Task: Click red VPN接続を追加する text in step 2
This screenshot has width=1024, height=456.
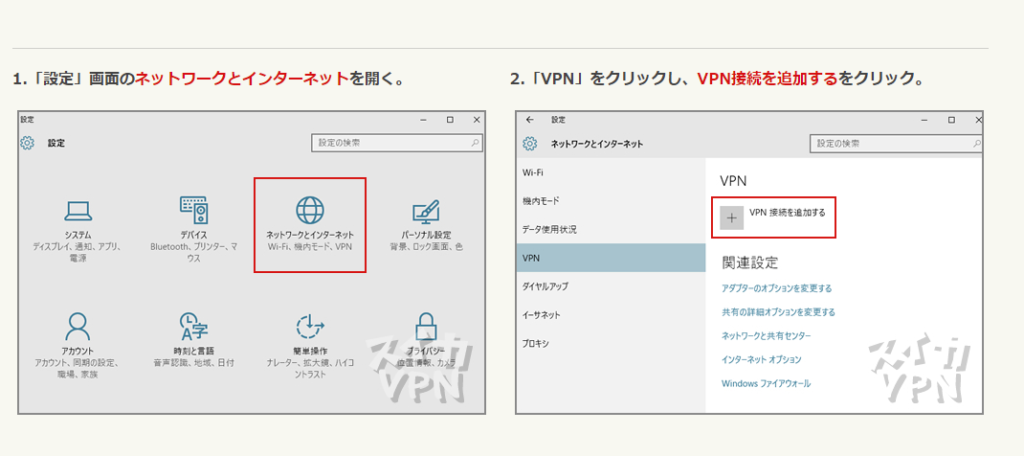Action: tap(767, 79)
